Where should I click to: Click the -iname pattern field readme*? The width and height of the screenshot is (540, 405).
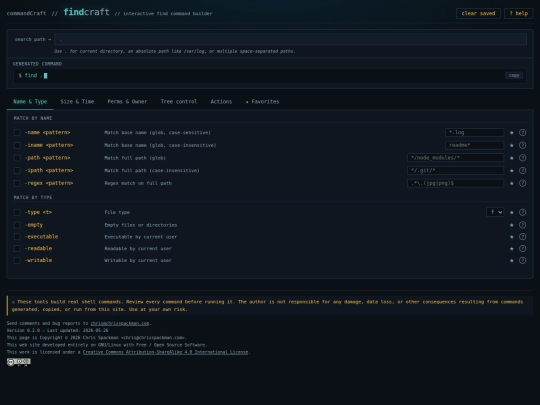[x=475, y=145]
